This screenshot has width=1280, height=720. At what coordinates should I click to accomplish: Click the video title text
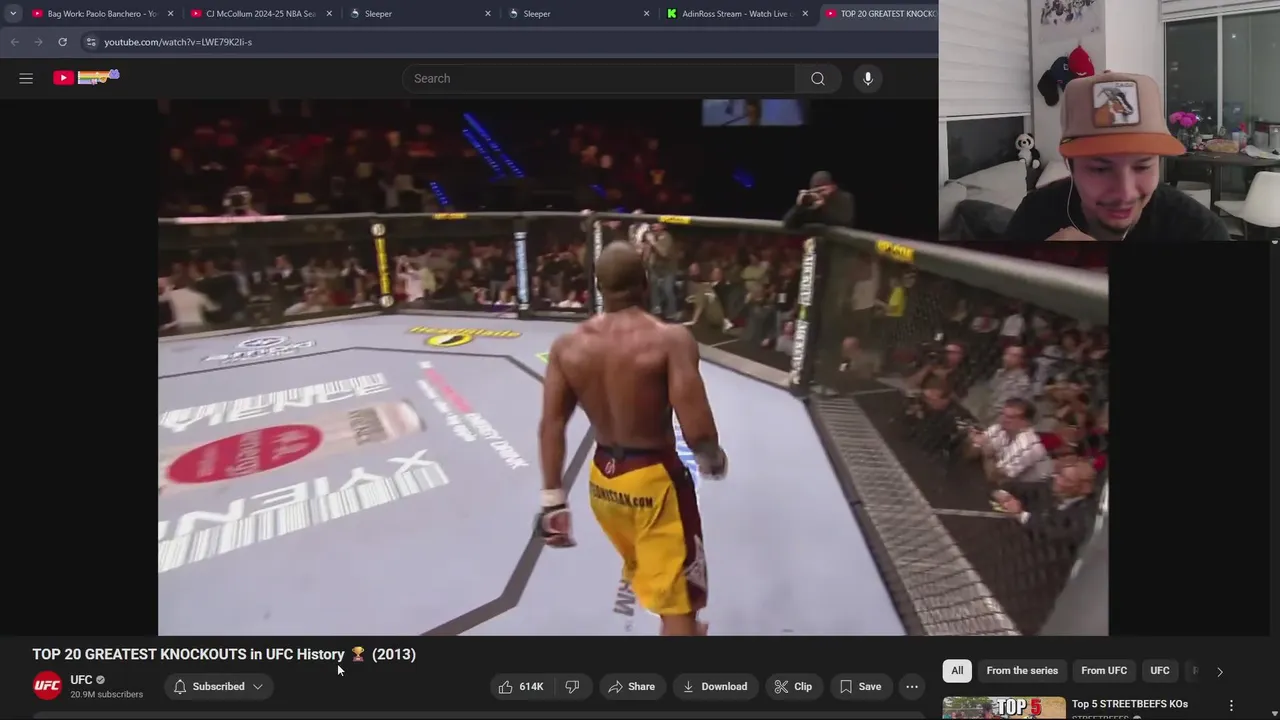coord(224,654)
